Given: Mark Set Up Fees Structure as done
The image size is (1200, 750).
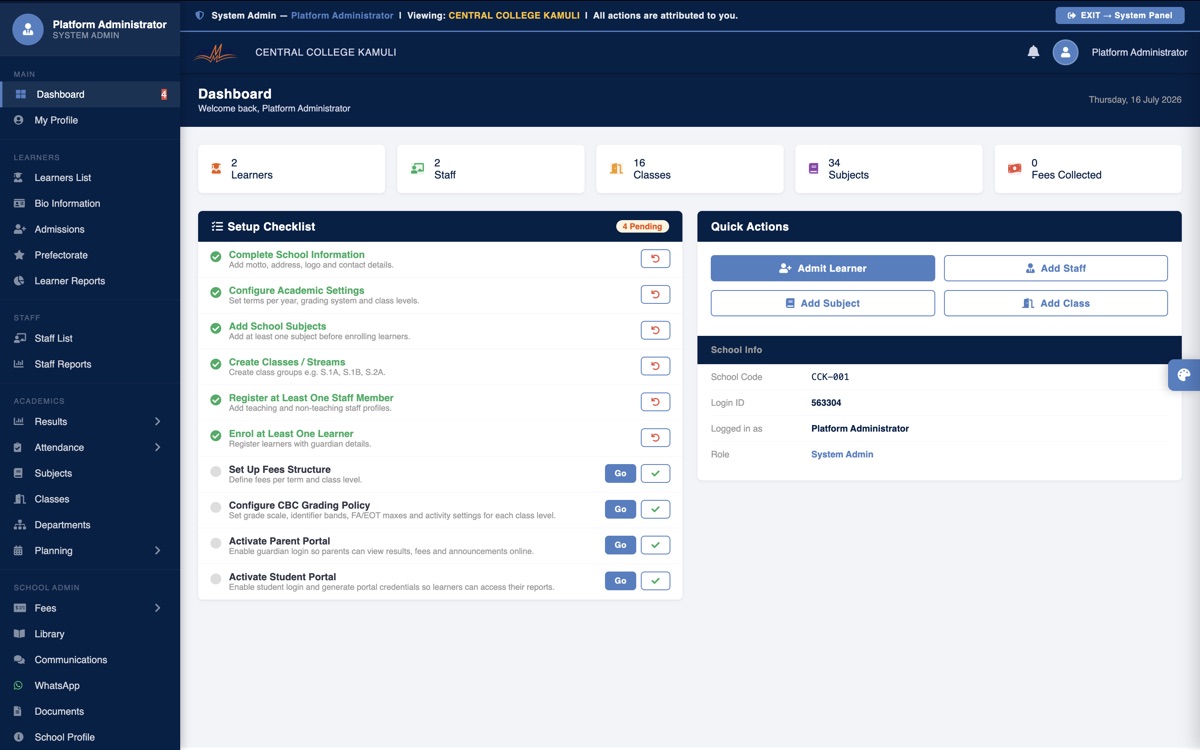Looking at the screenshot, I should point(655,474).
